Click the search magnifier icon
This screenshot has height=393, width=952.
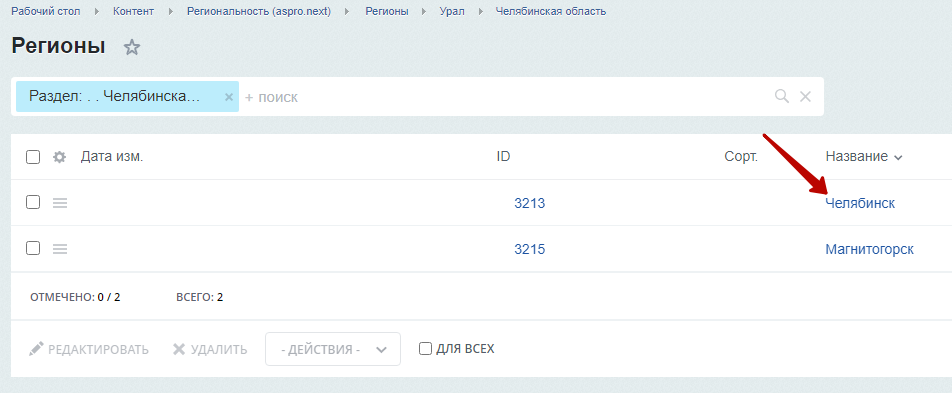(x=781, y=96)
